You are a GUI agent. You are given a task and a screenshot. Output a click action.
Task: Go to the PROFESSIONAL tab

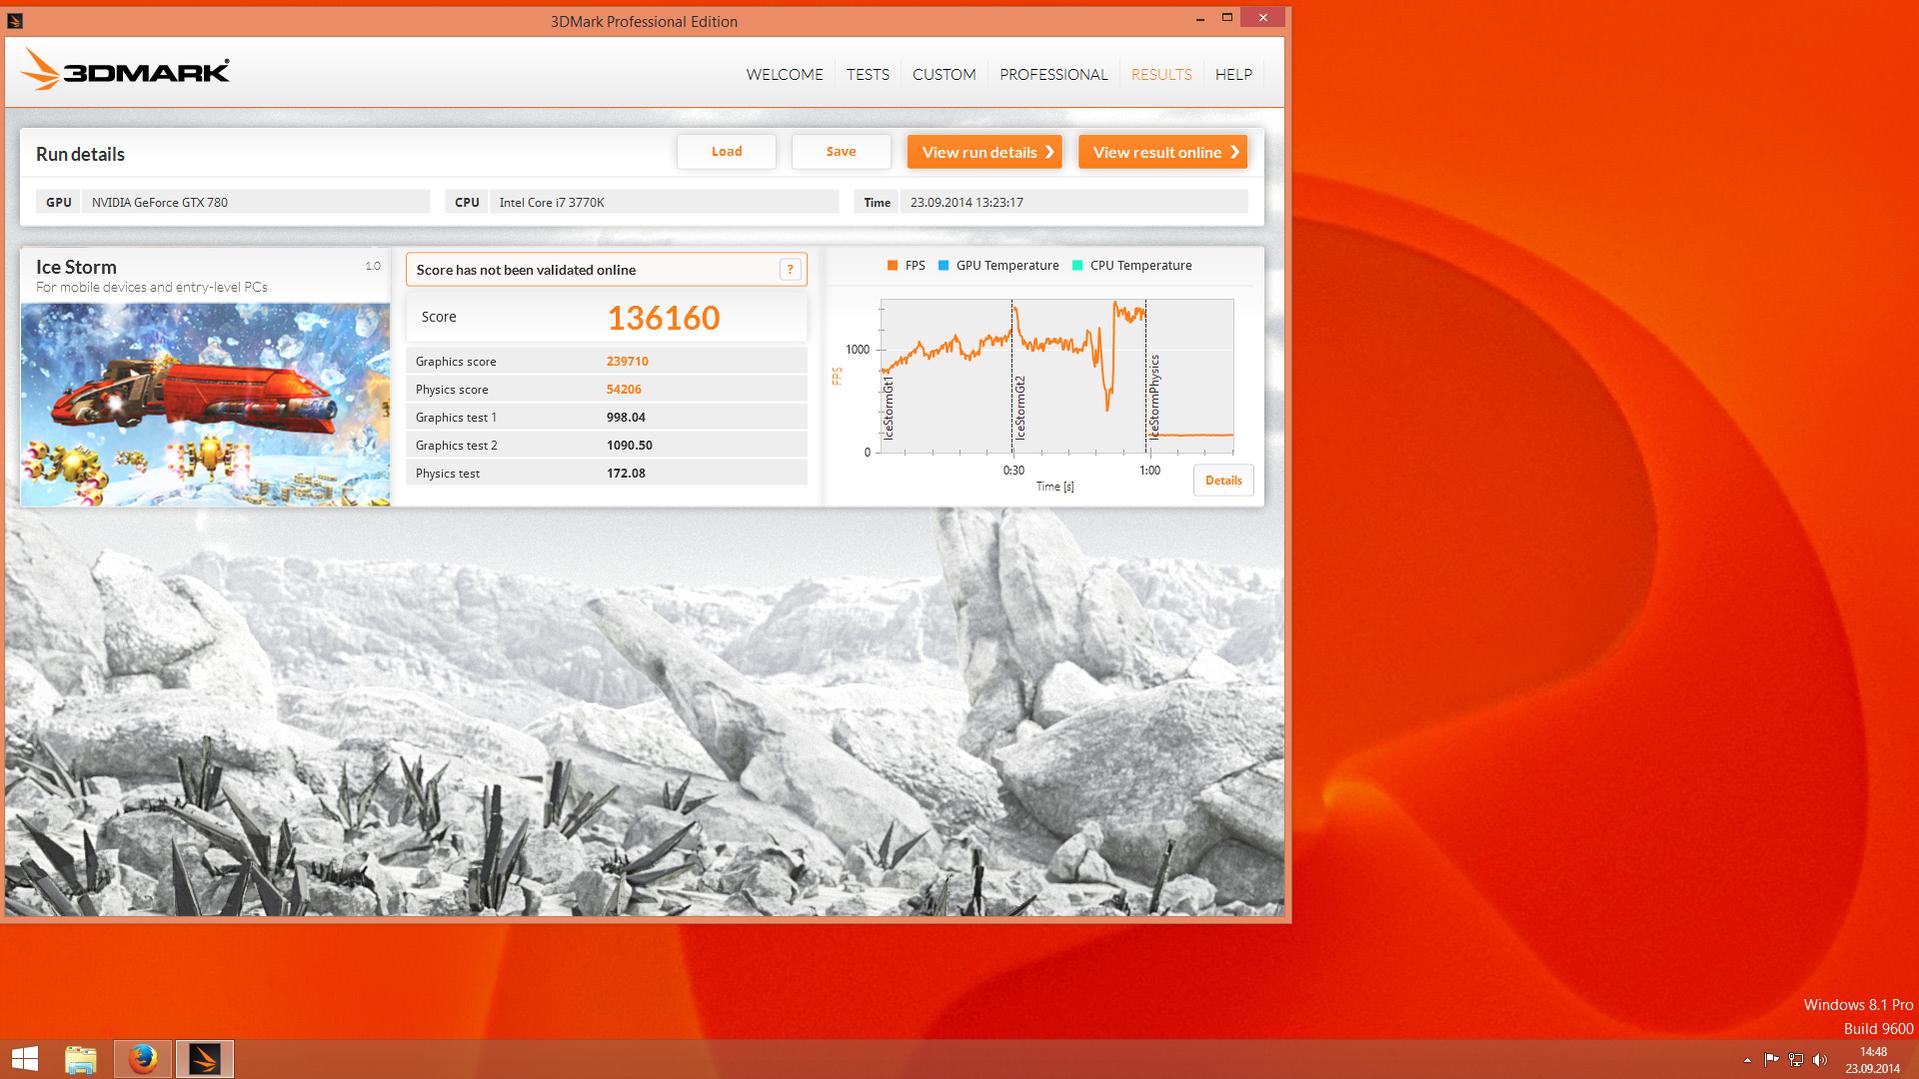[x=1053, y=74]
